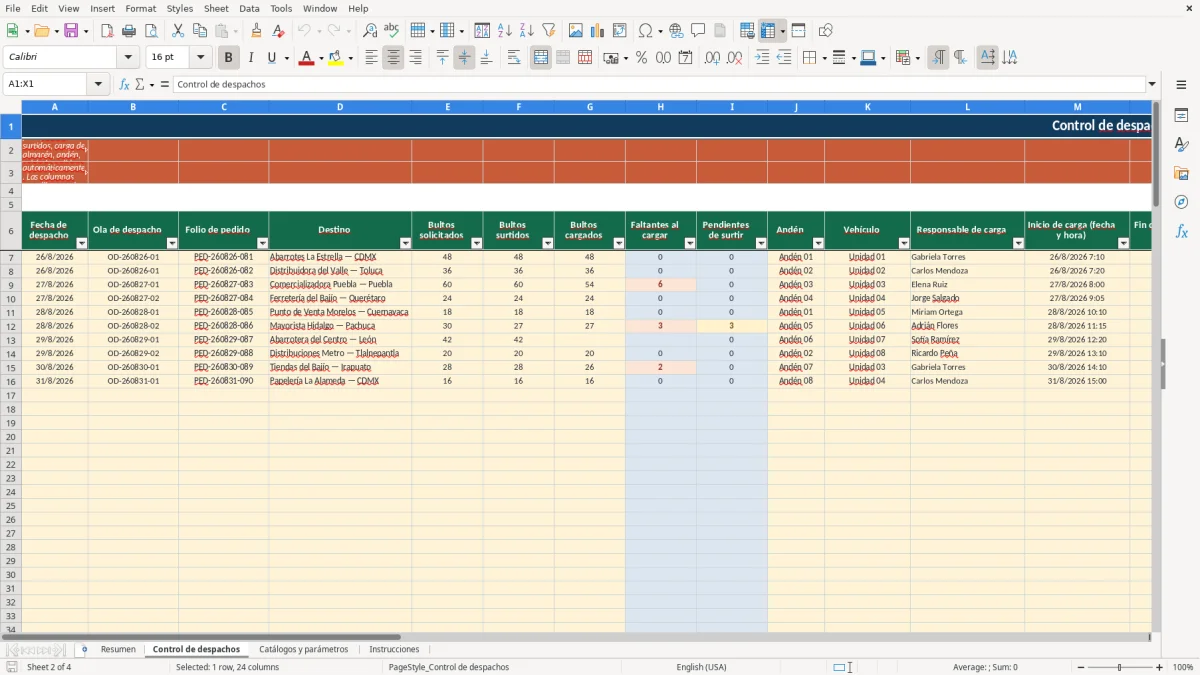Click the formula input field
This screenshot has width=1200, height=675.
pos(659,84)
